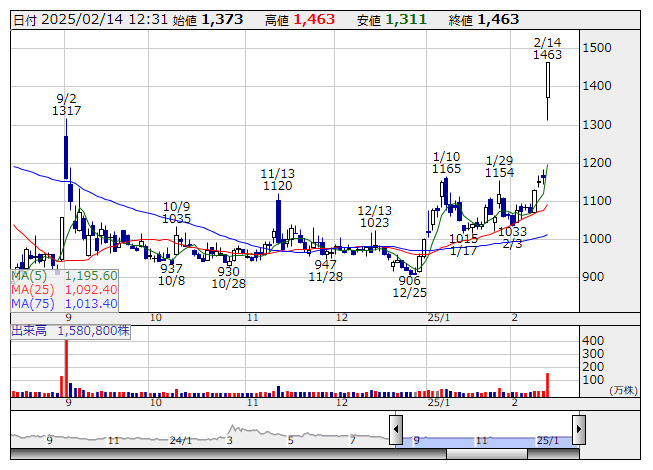Click the left range handle arrow
The width and height of the screenshot is (653, 470).
tap(395, 429)
